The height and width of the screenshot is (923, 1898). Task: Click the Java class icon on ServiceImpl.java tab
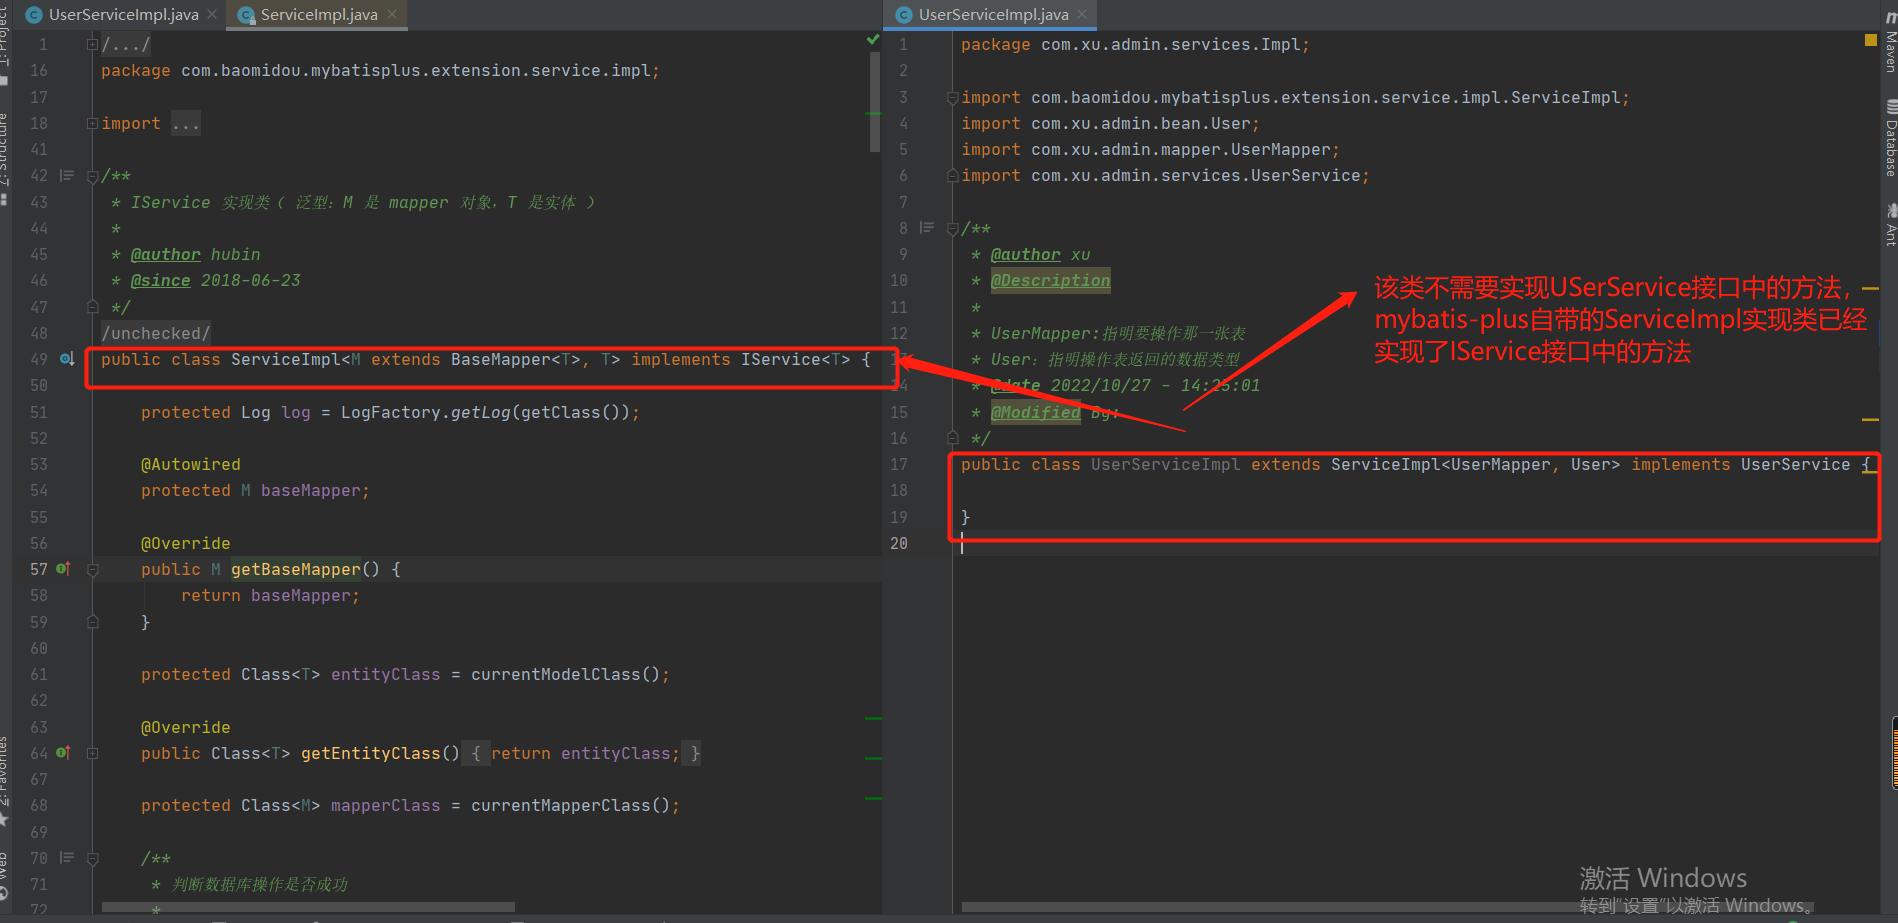tap(246, 15)
